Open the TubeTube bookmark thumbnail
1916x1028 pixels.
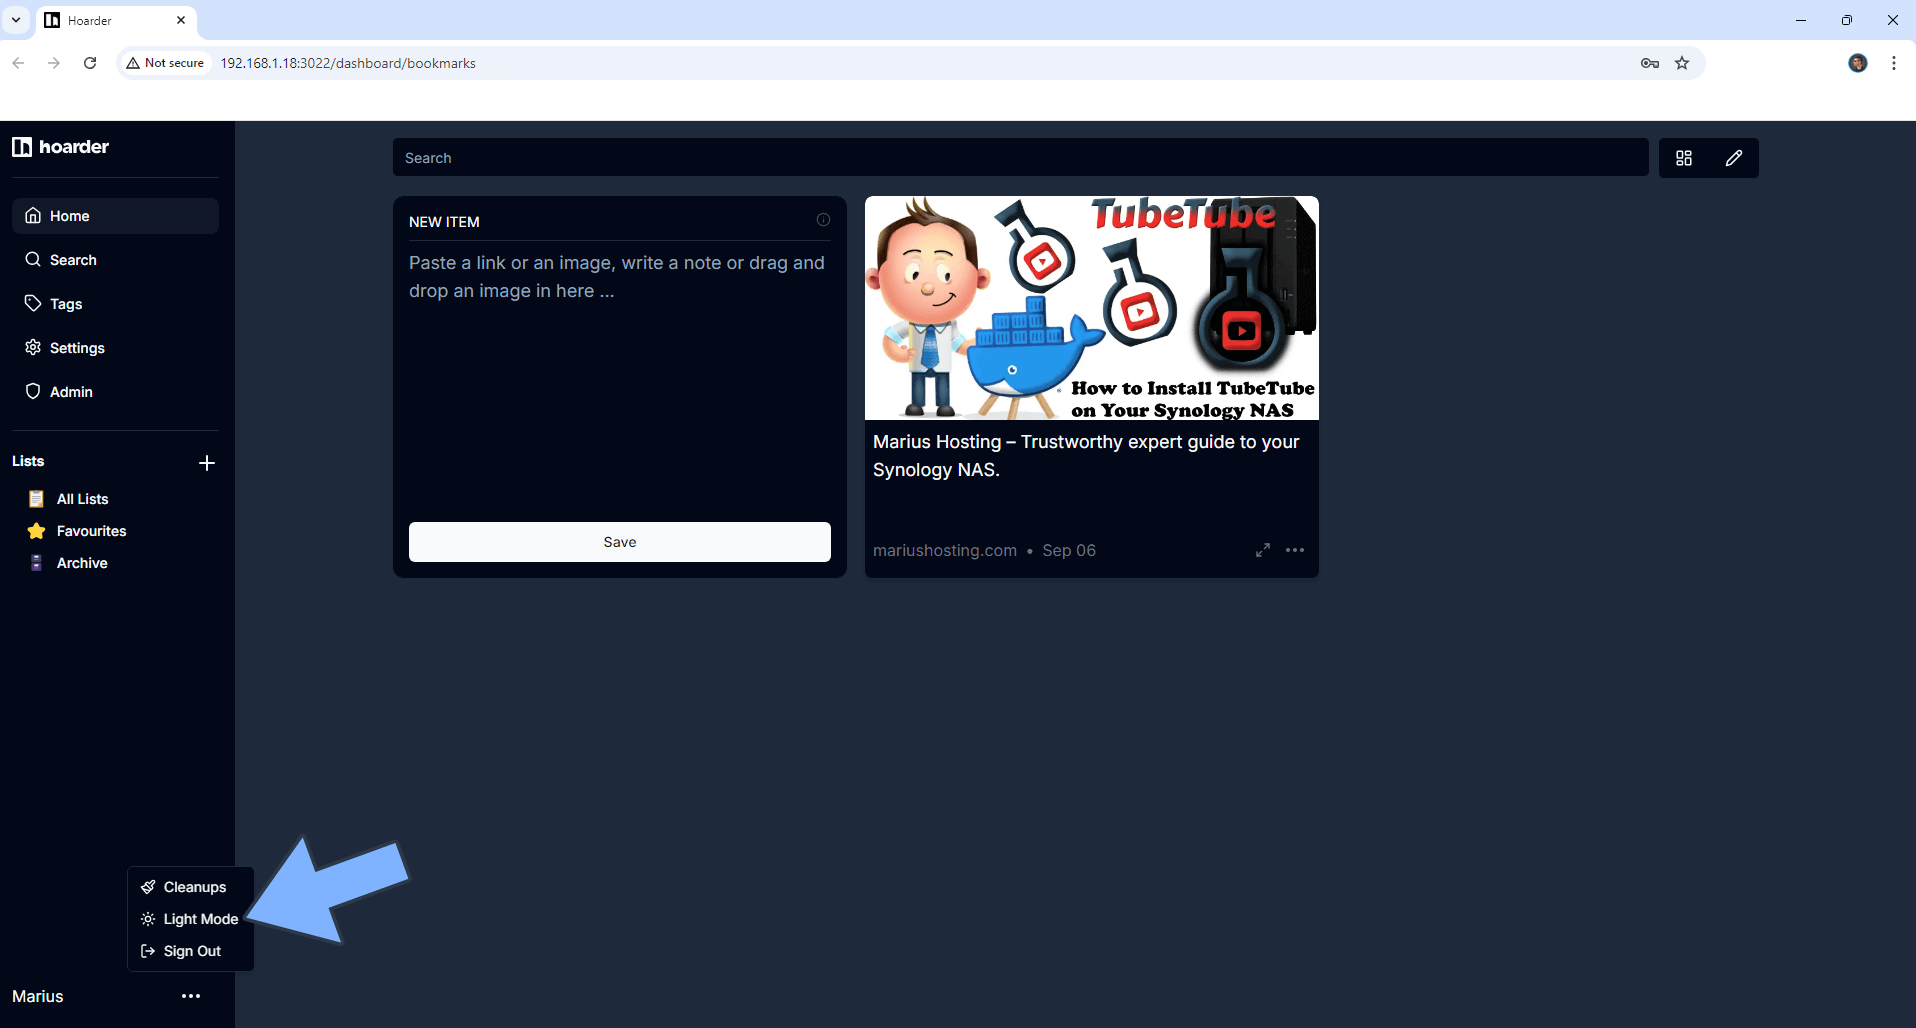(x=1092, y=308)
